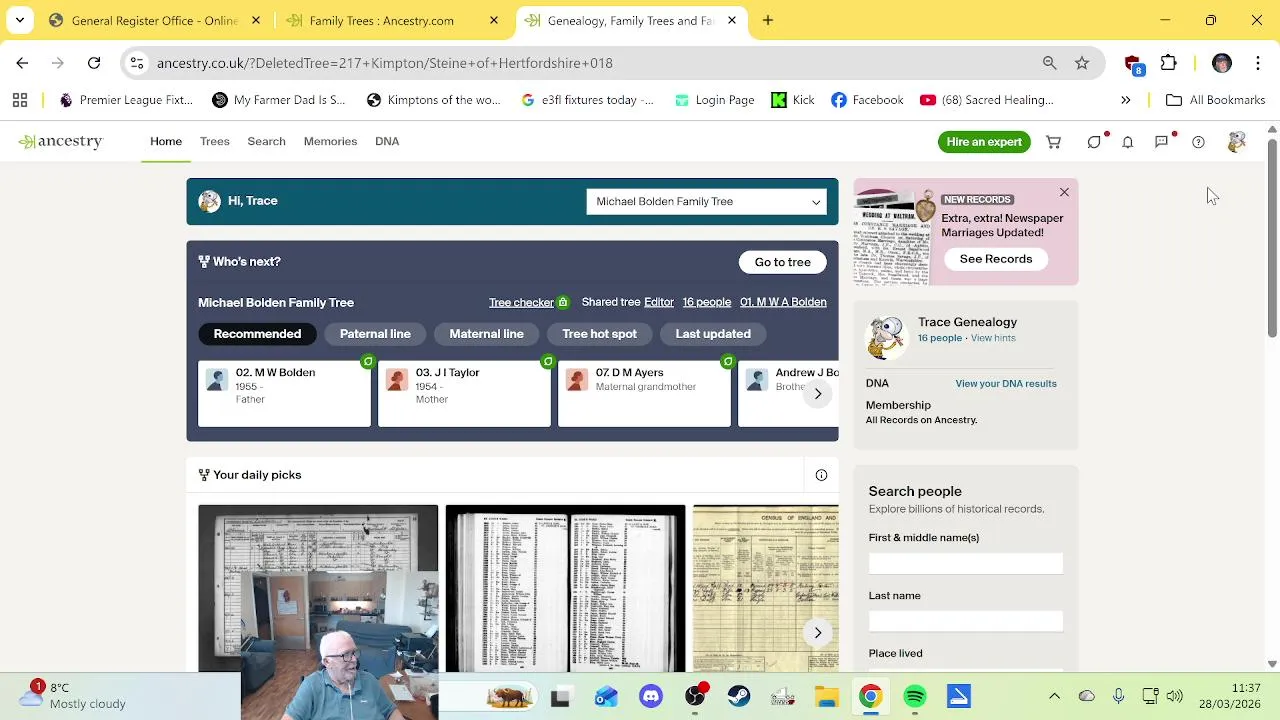Bookmark this page with the star icon
1280x720 pixels.
click(1082, 63)
